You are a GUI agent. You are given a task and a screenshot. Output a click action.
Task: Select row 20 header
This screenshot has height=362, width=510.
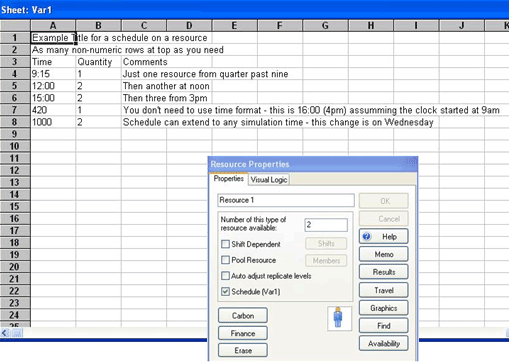tap(15, 267)
